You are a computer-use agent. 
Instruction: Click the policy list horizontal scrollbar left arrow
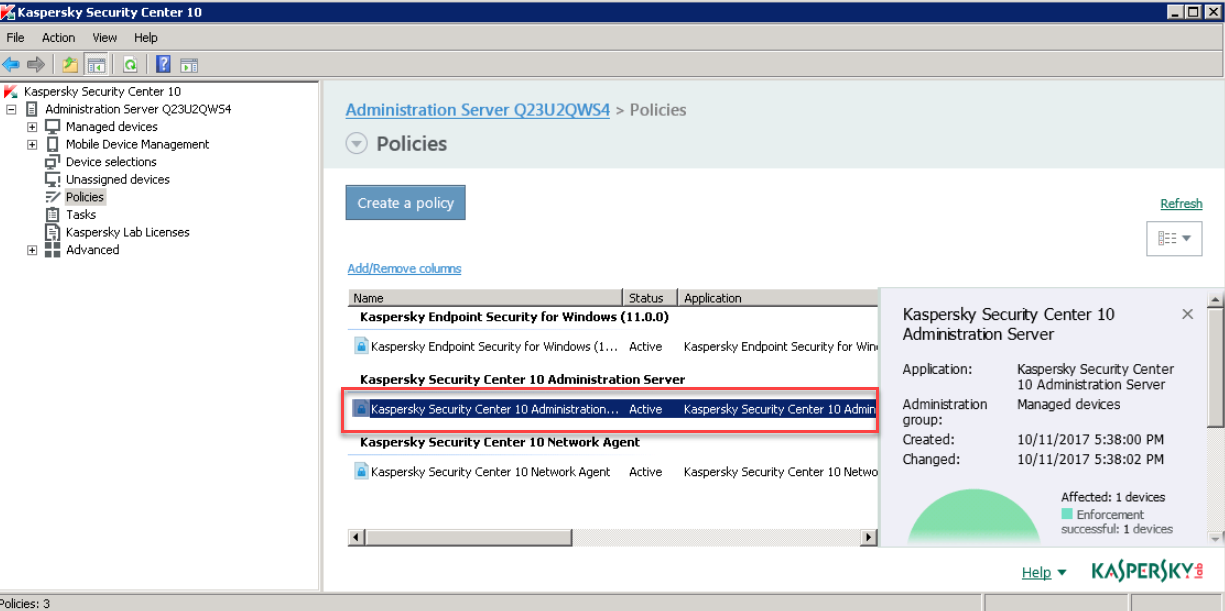[356, 538]
